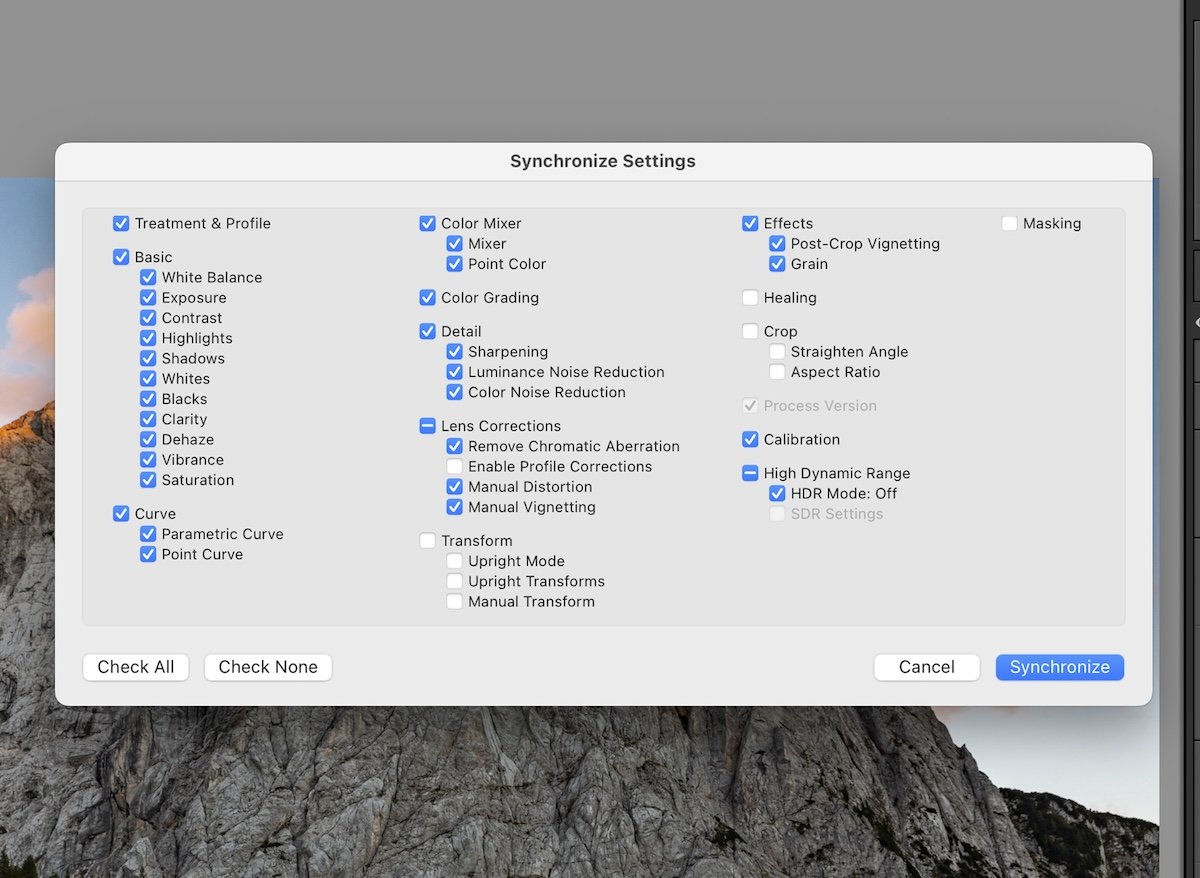Uncheck the Exposure checkbox
Image resolution: width=1200 pixels, height=878 pixels.
(148, 297)
